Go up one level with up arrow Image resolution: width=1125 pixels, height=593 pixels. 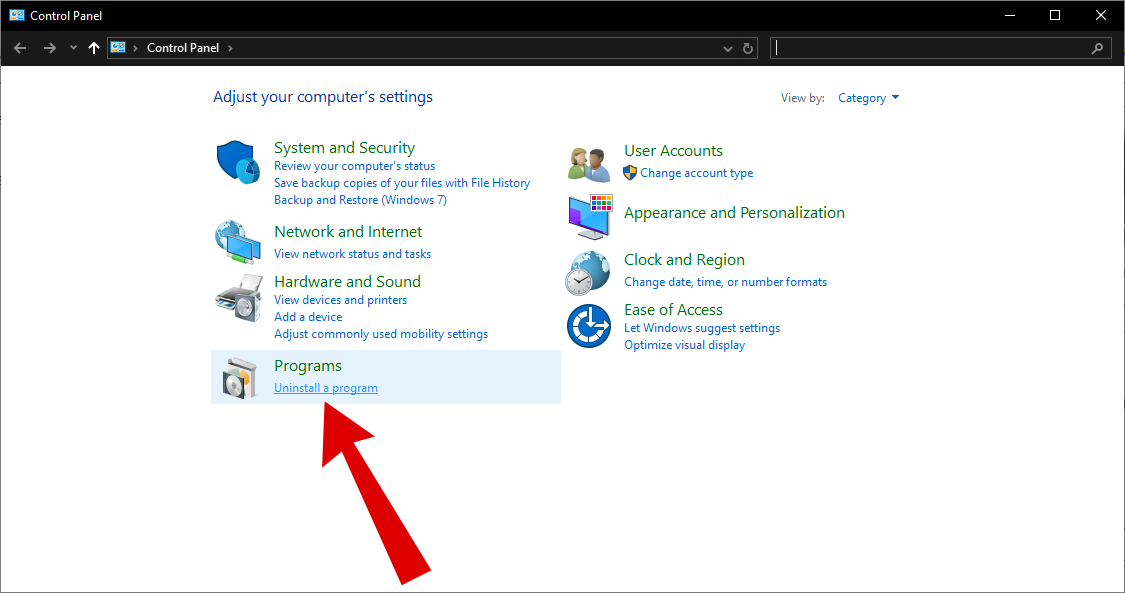93,48
